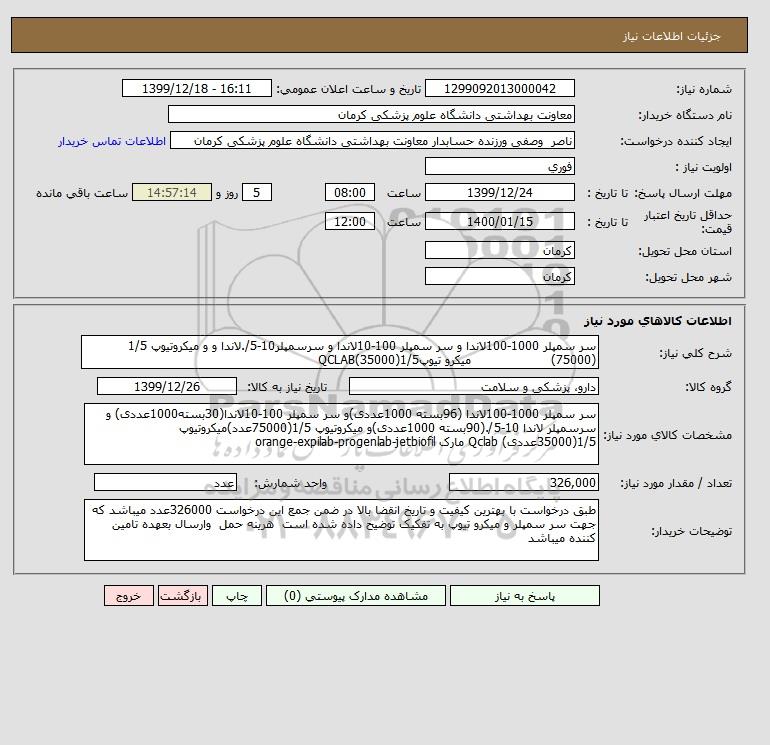The image size is (770, 745).
Task: Click the request creator name field
Action: tap(372, 140)
